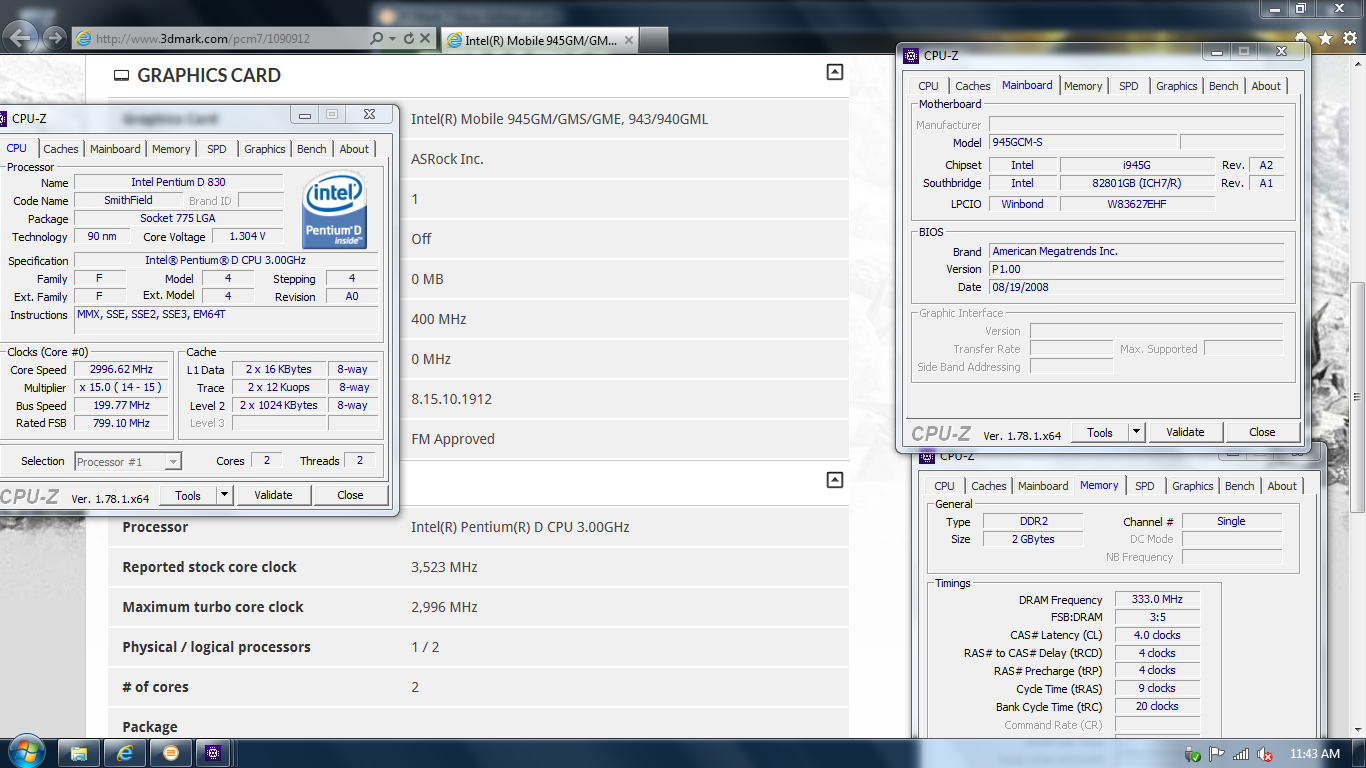This screenshot has width=1366, height=768.
Task: Select SPD tab in the Memory window
Action: point(1145,486)
